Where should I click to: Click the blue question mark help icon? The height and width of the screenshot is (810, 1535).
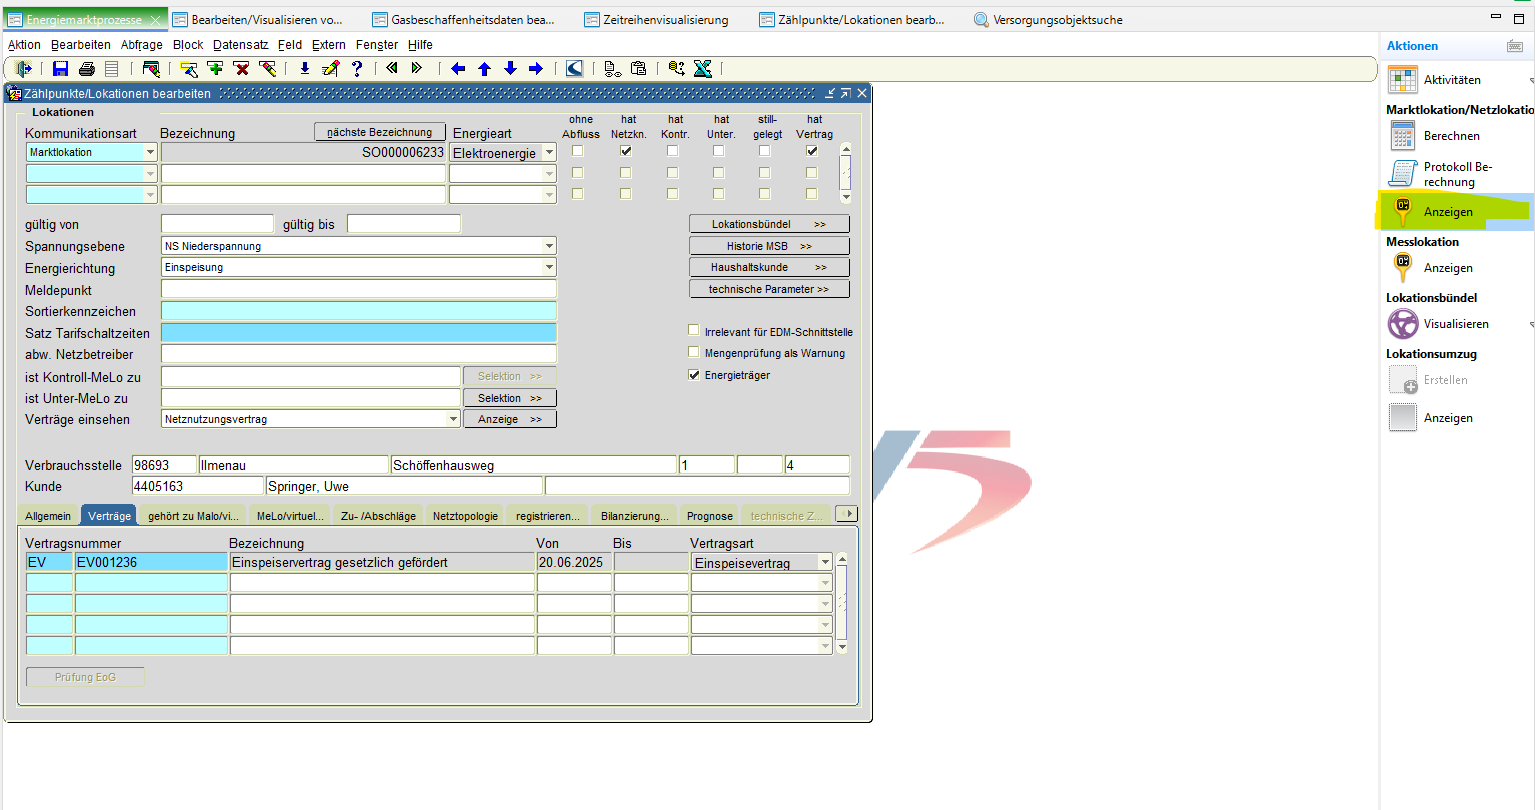[356, 68]
